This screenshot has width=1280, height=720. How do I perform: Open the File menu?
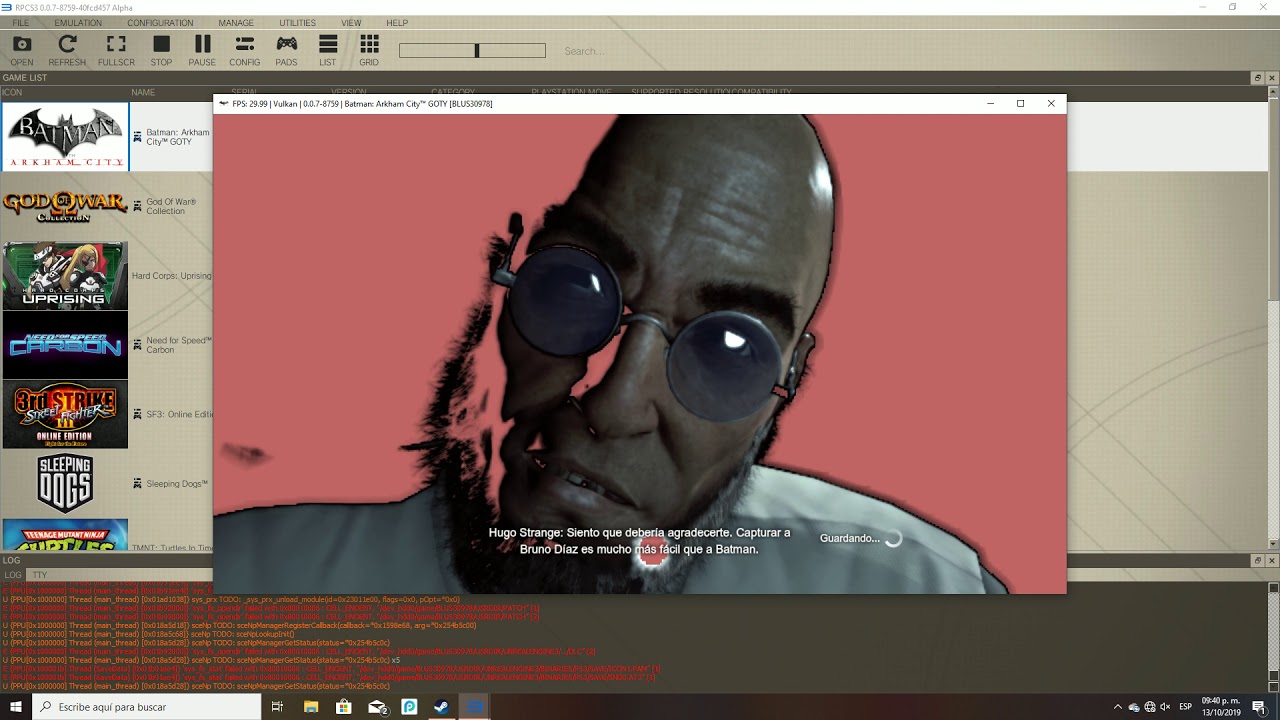point(21,23)
